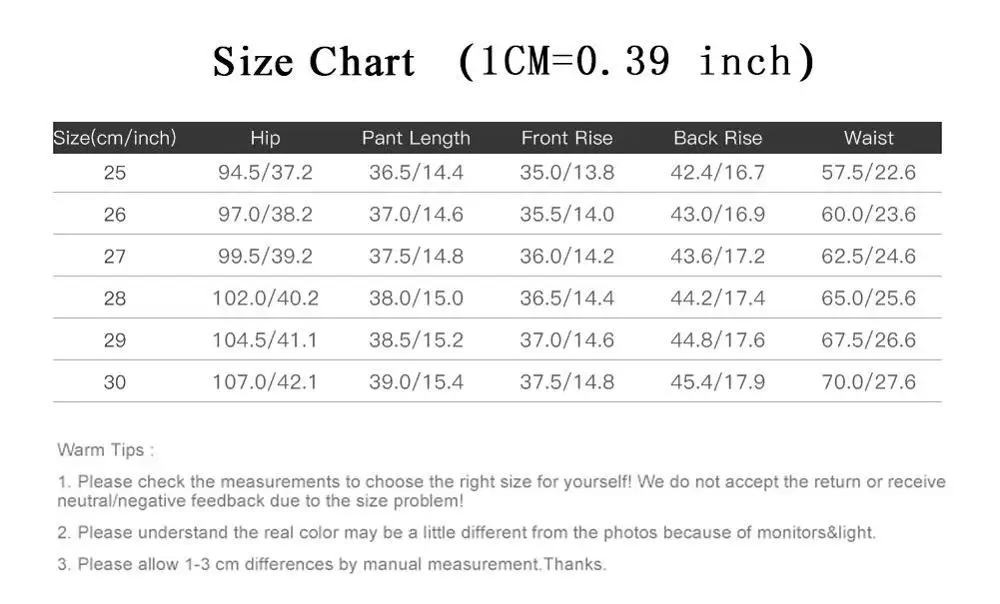Click pant length value 38.0/15.0
Screen dimensions: 1000x604
point(416,298)
